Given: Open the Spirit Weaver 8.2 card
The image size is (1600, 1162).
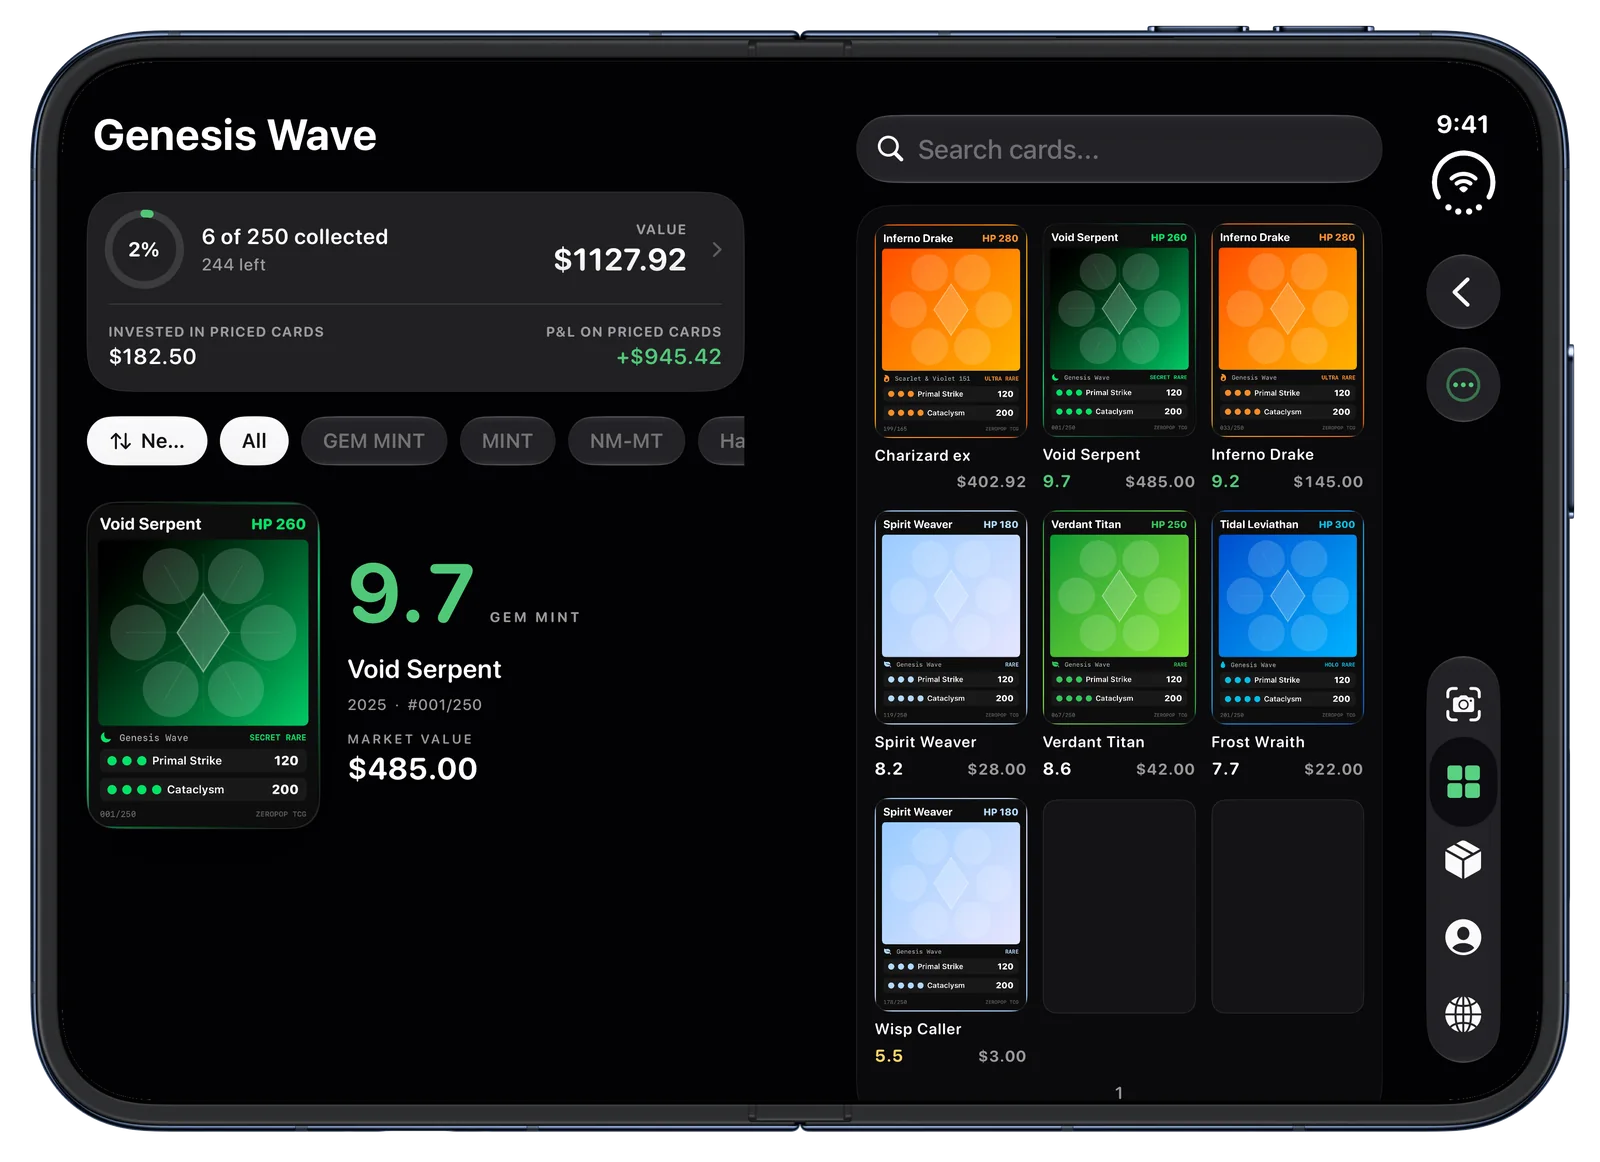Looking at the screenshot, I should point(950,617).
